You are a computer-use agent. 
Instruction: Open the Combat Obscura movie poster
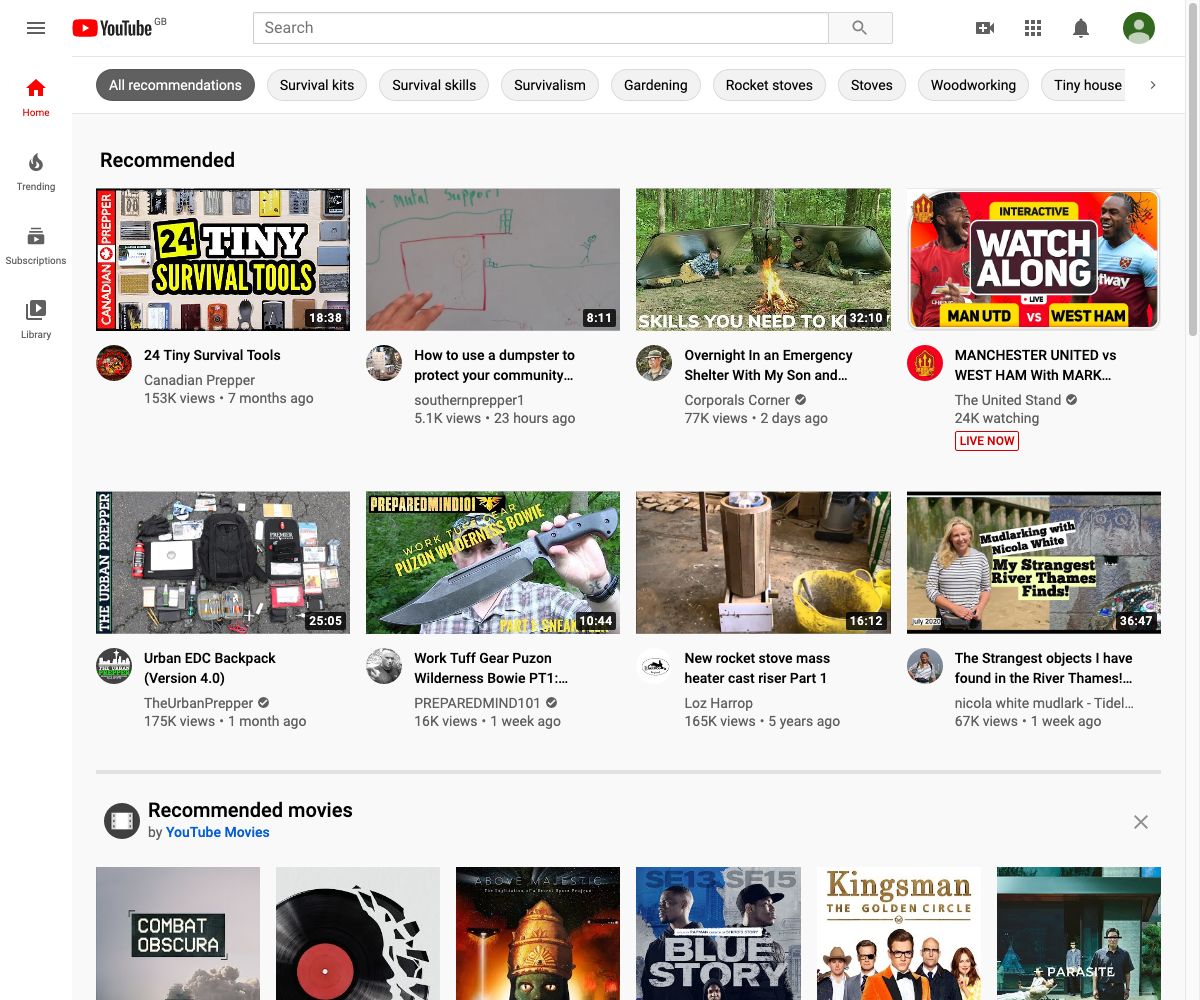178,933
